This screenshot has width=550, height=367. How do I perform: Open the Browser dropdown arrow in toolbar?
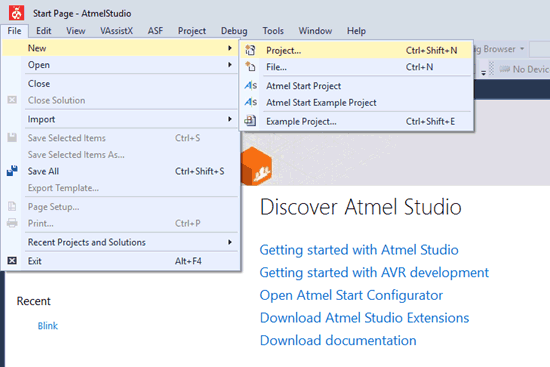pos(522,48)
